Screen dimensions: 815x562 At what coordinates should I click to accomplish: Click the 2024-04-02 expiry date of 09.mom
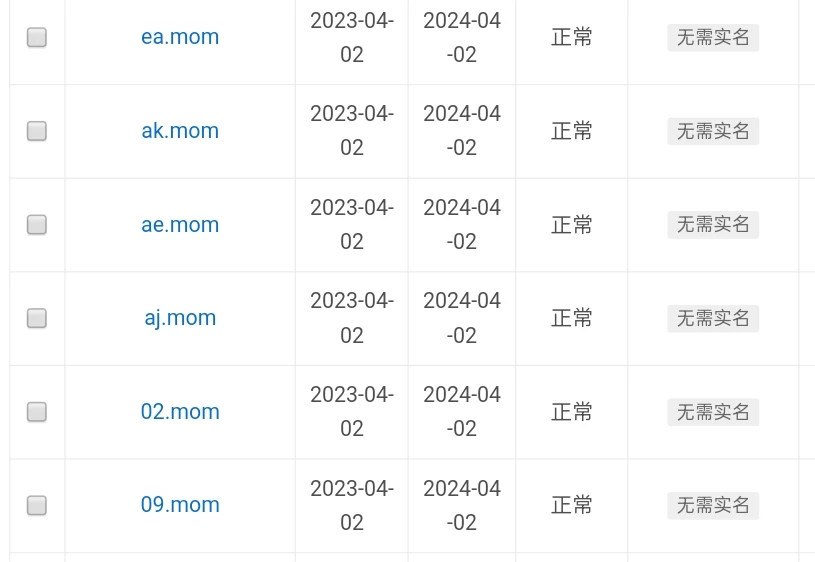tap(462, 505)
